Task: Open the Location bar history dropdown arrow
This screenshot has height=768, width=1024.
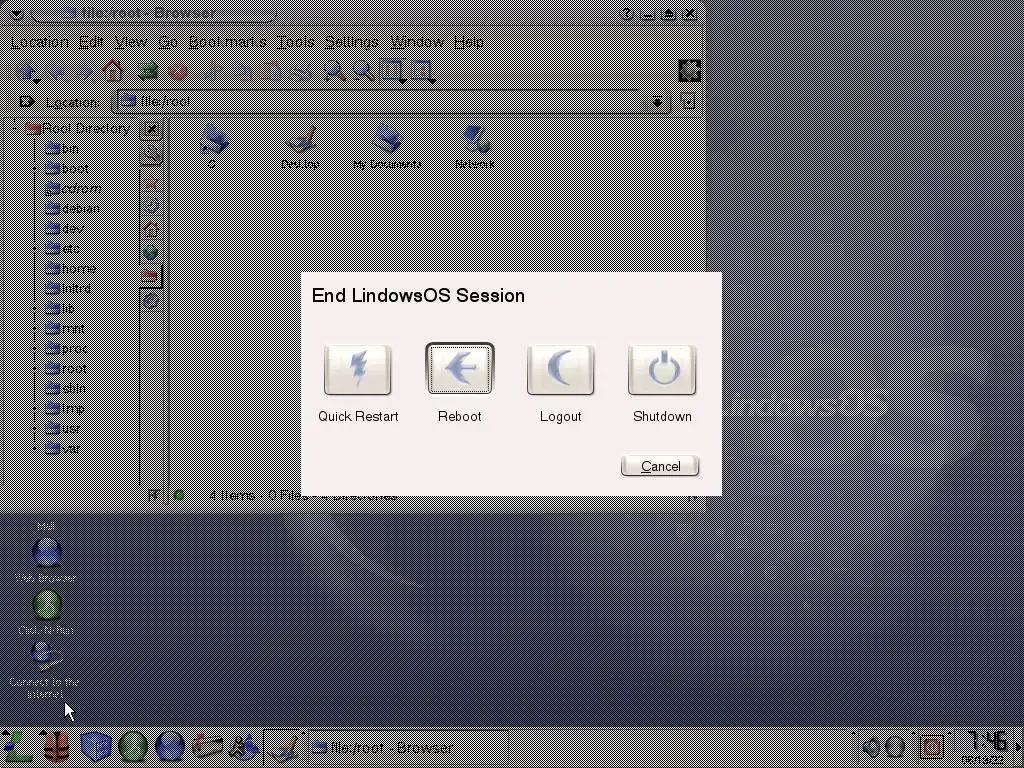Action: (x=657, y=102)
